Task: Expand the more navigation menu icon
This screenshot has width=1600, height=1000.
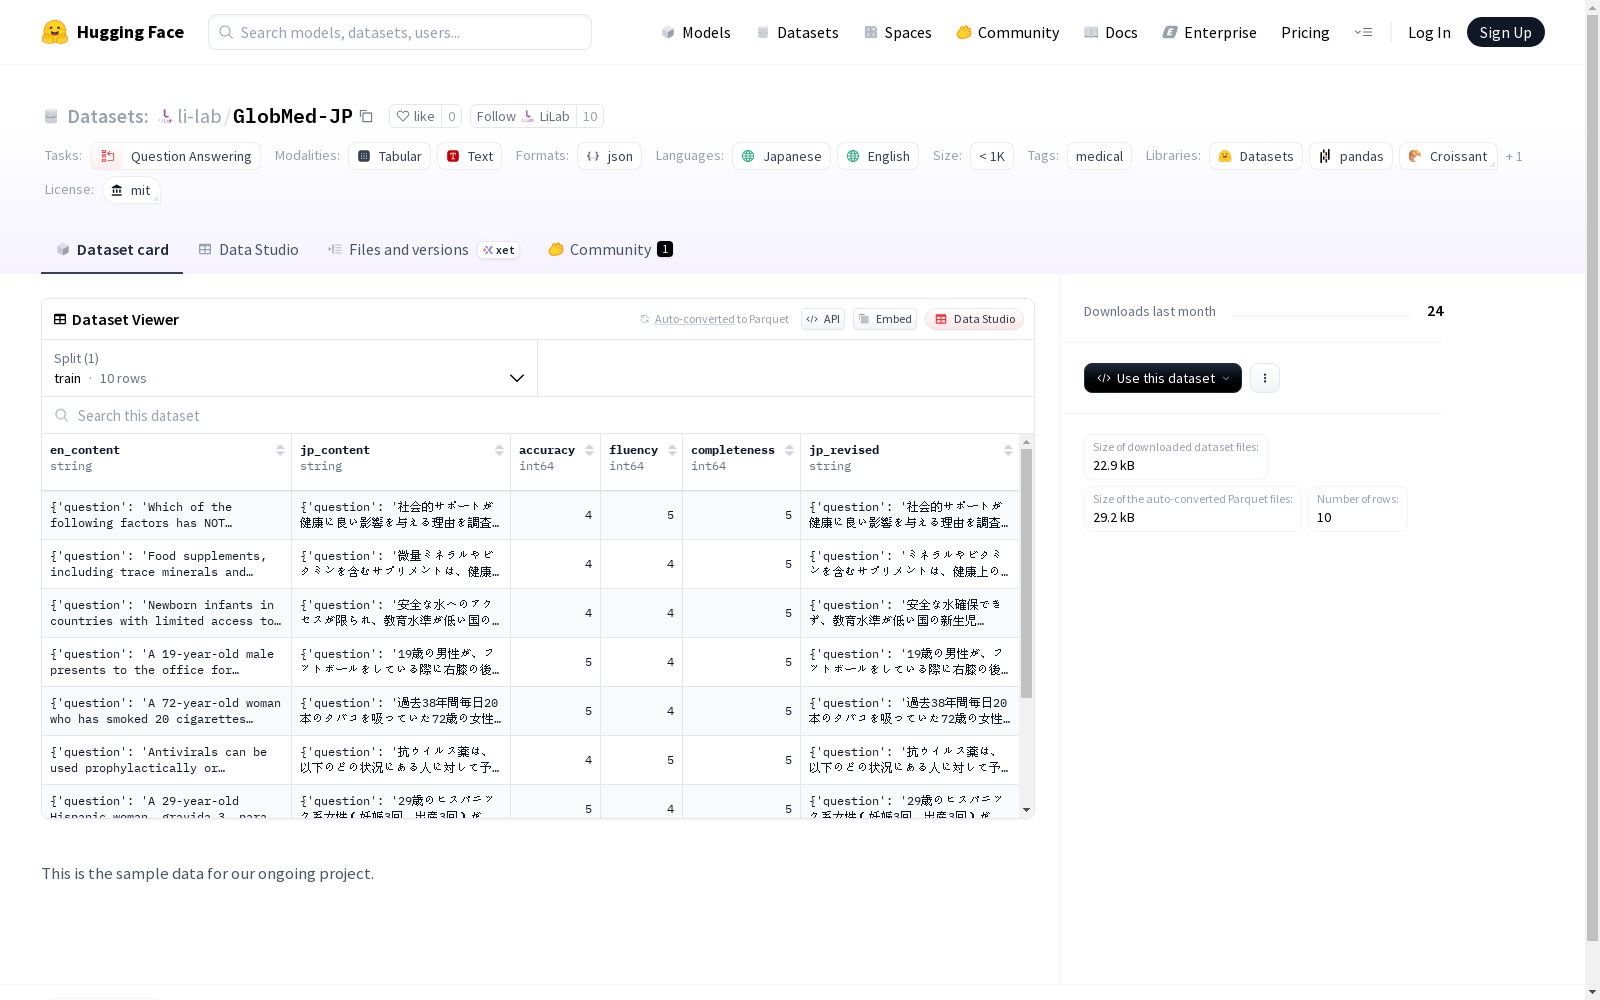Action: coord(1363,32)
